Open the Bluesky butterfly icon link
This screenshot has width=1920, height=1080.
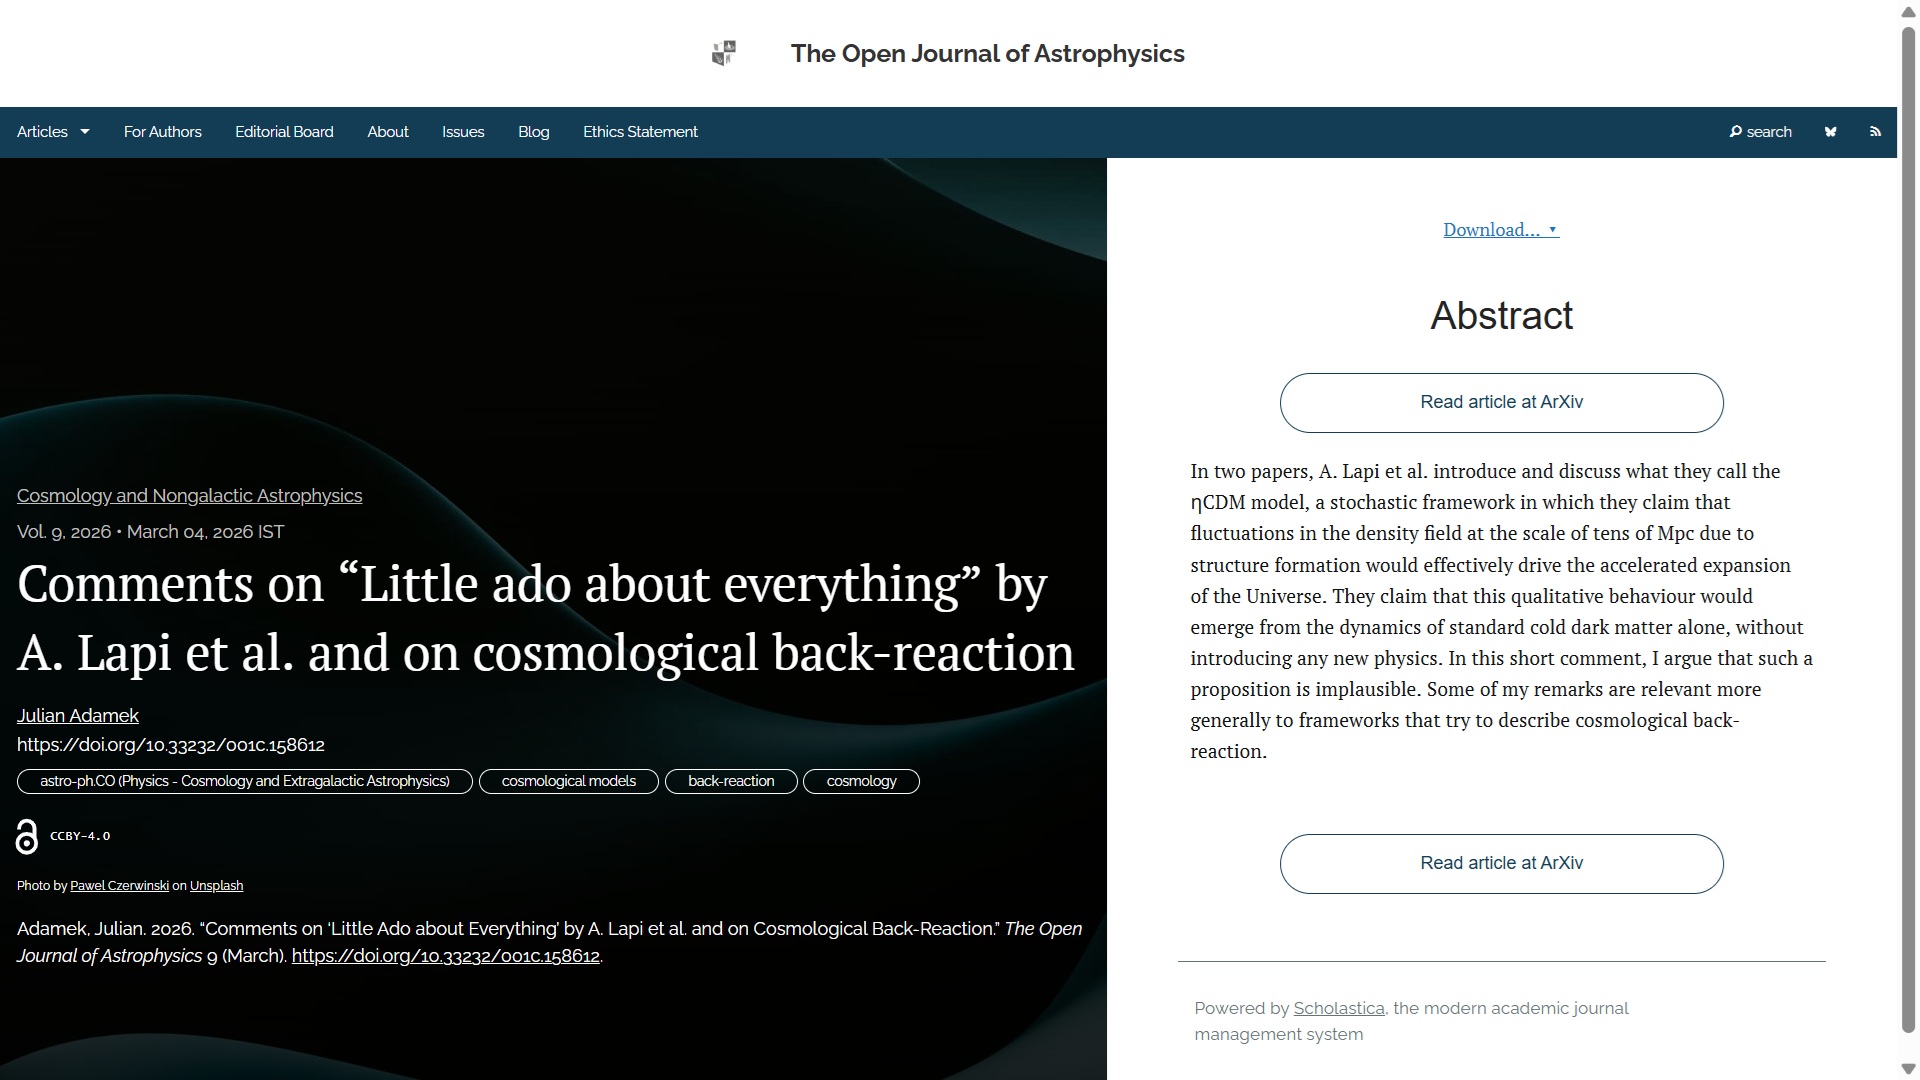(1830, 132)
